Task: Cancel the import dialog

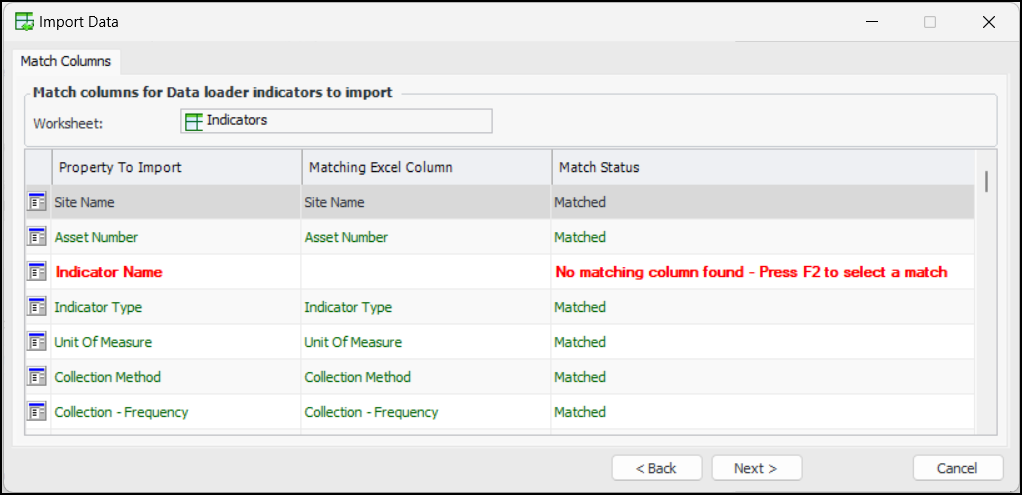Action: click(957, 468)
